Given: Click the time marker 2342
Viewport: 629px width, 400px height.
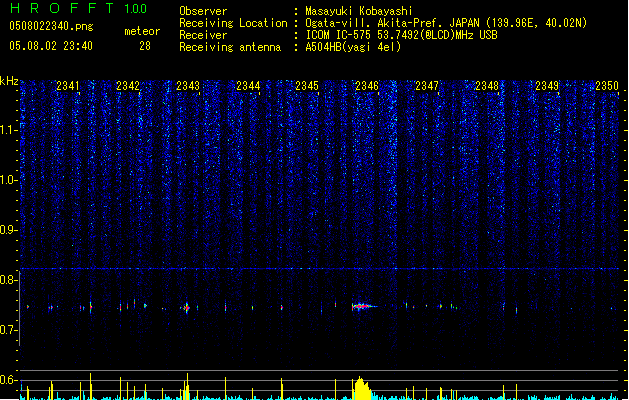Looking at the screenshot, I should click(128, 85).
